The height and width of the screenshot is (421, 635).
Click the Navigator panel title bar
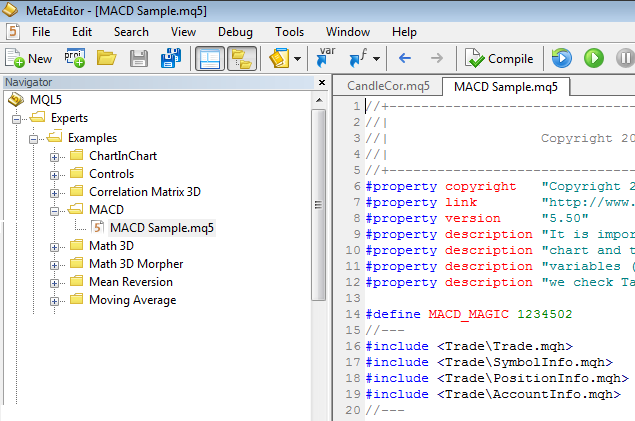(x=158, y=82)
